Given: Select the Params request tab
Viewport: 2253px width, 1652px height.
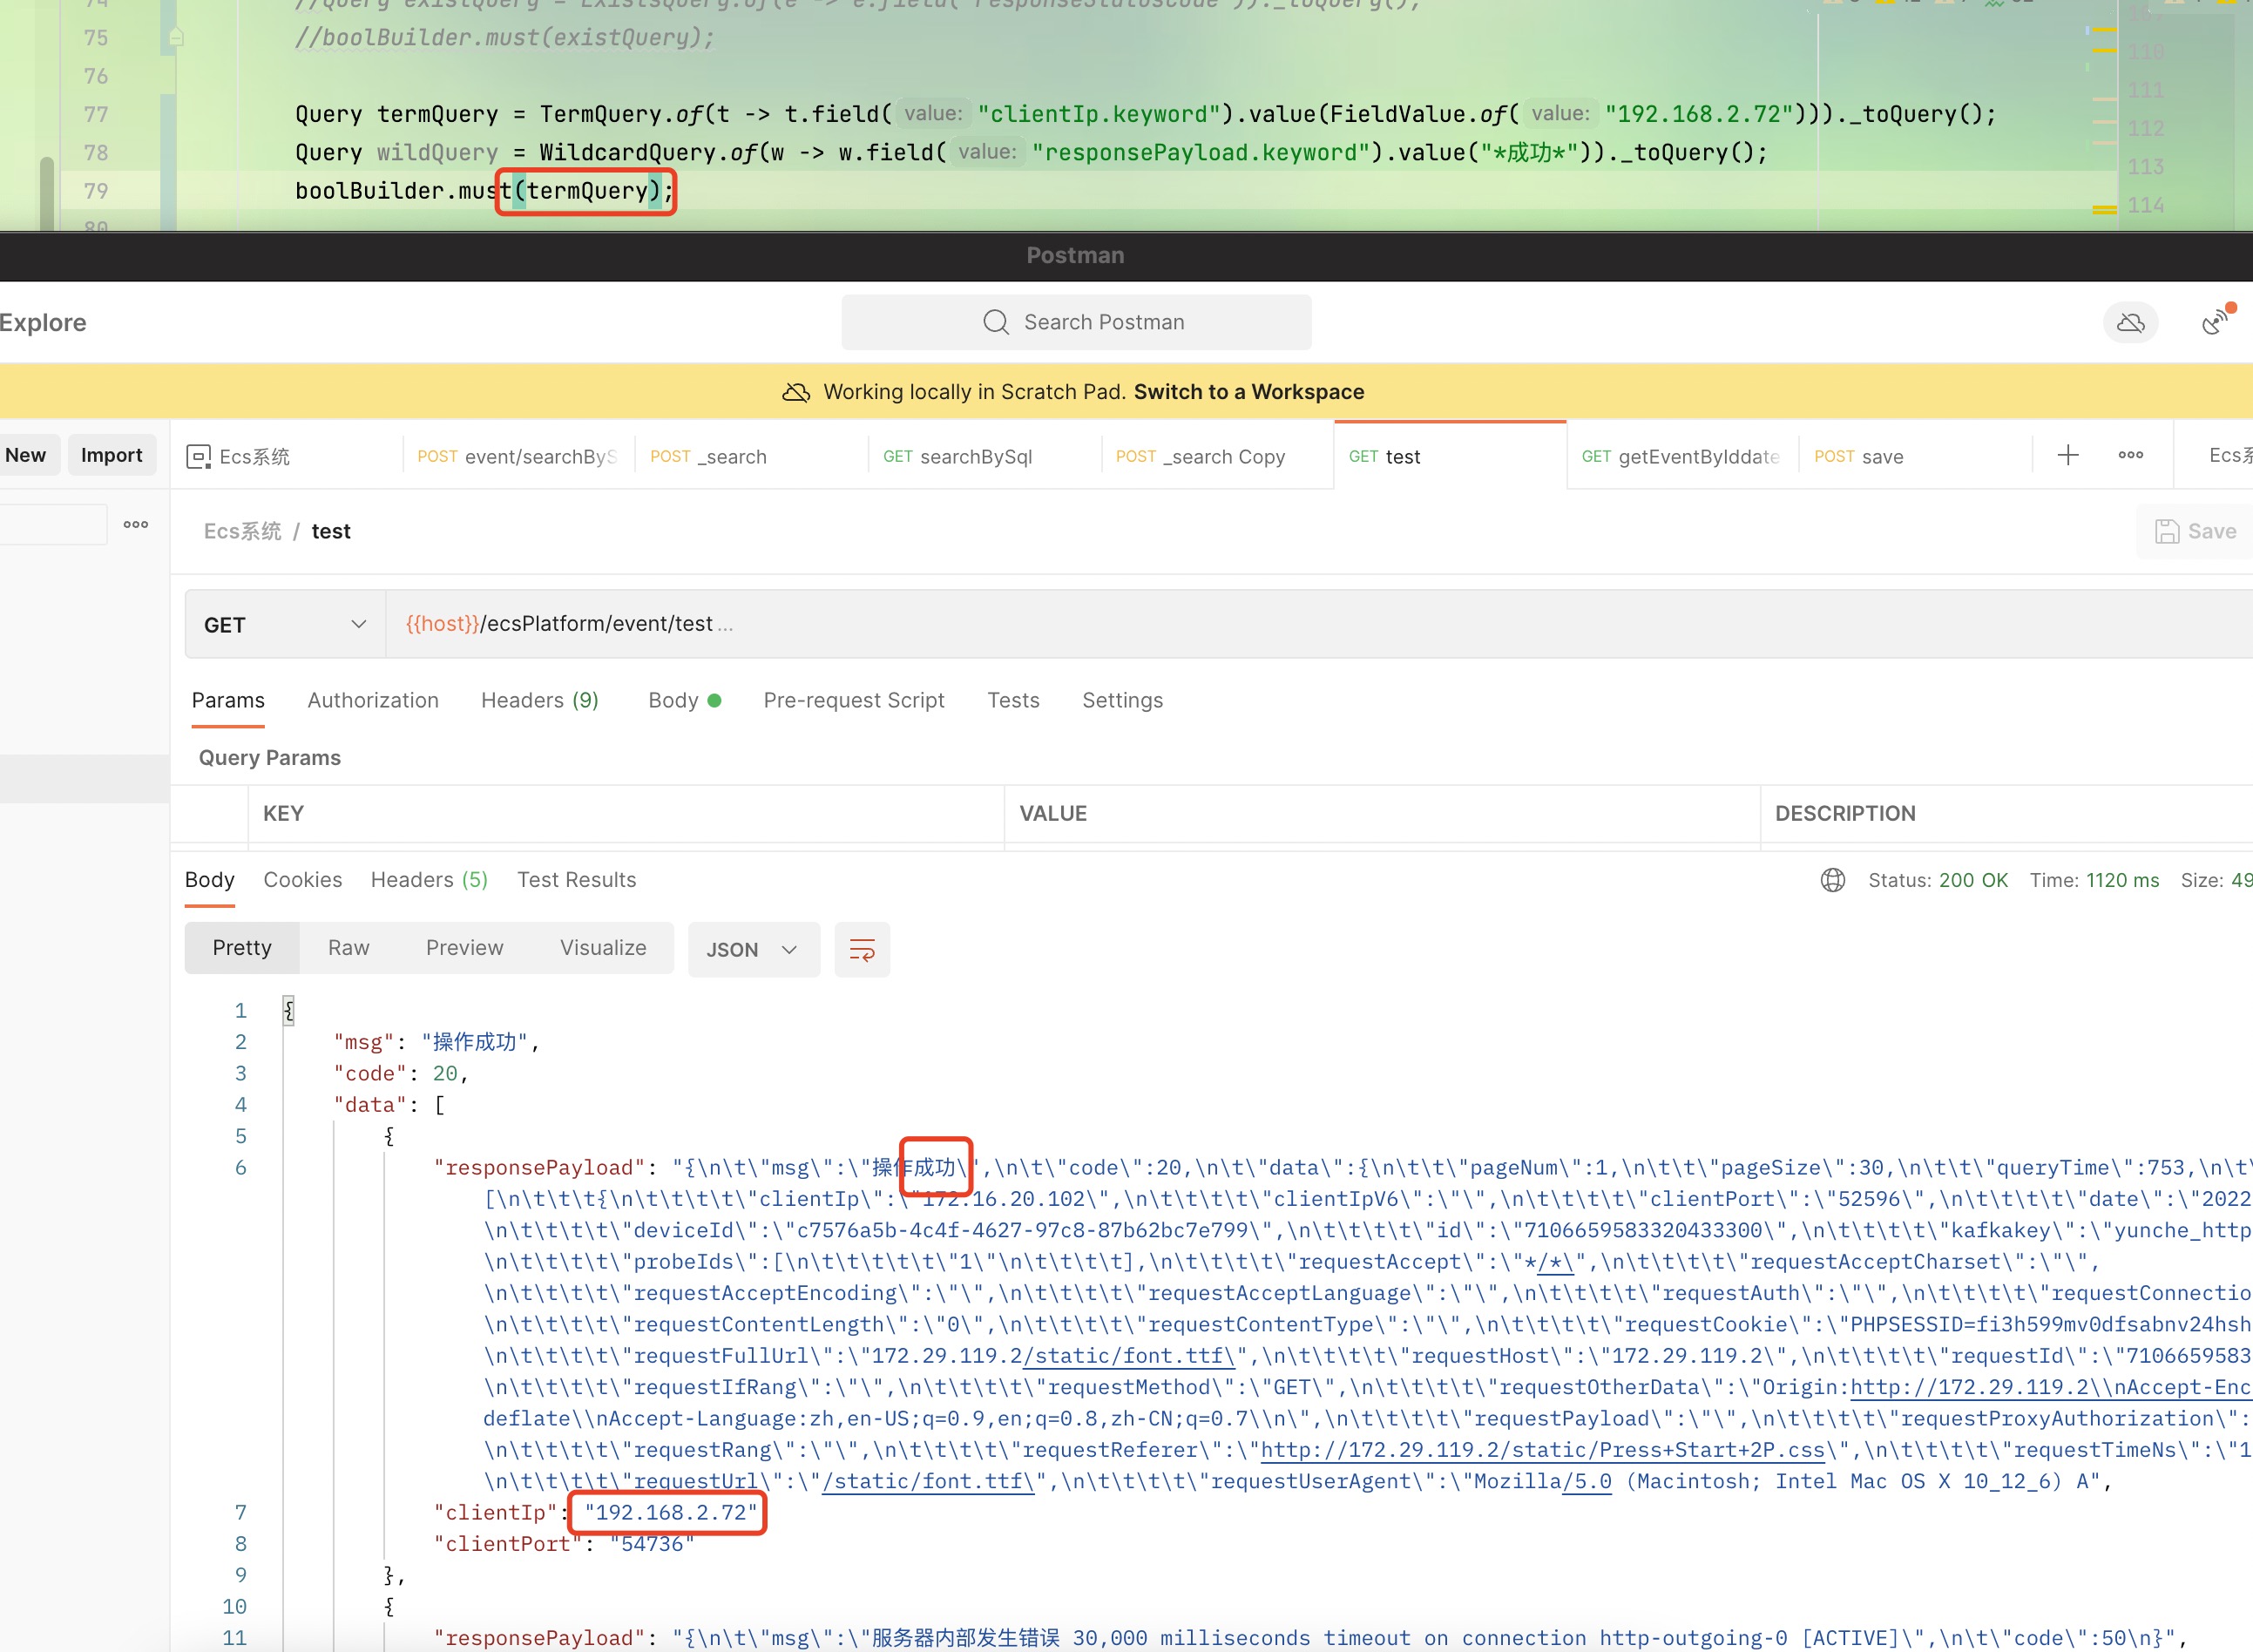Looking at the screenshot, I should 228,701.
